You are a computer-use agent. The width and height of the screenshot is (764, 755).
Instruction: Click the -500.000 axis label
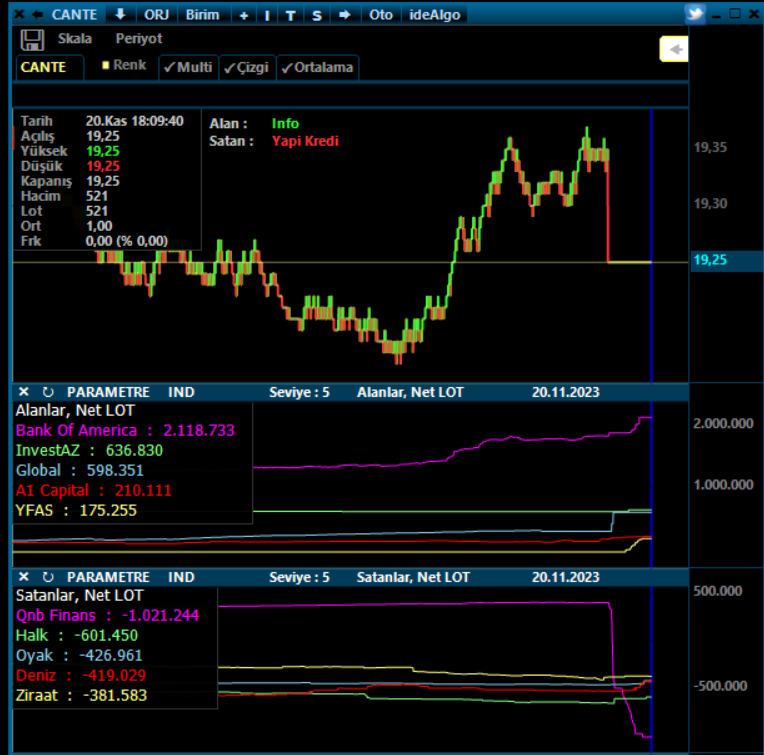[x=720, y=686]
